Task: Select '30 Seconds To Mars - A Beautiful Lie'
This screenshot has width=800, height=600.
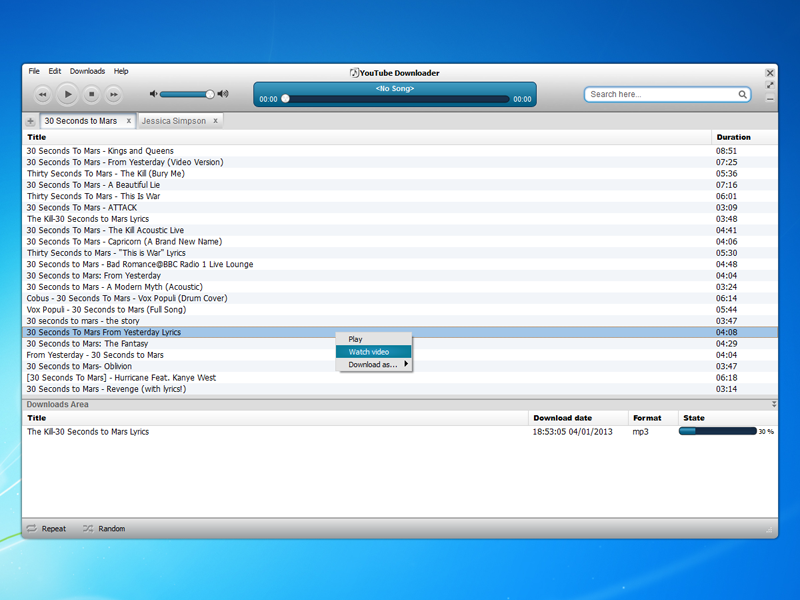Action: coord(400,185)
